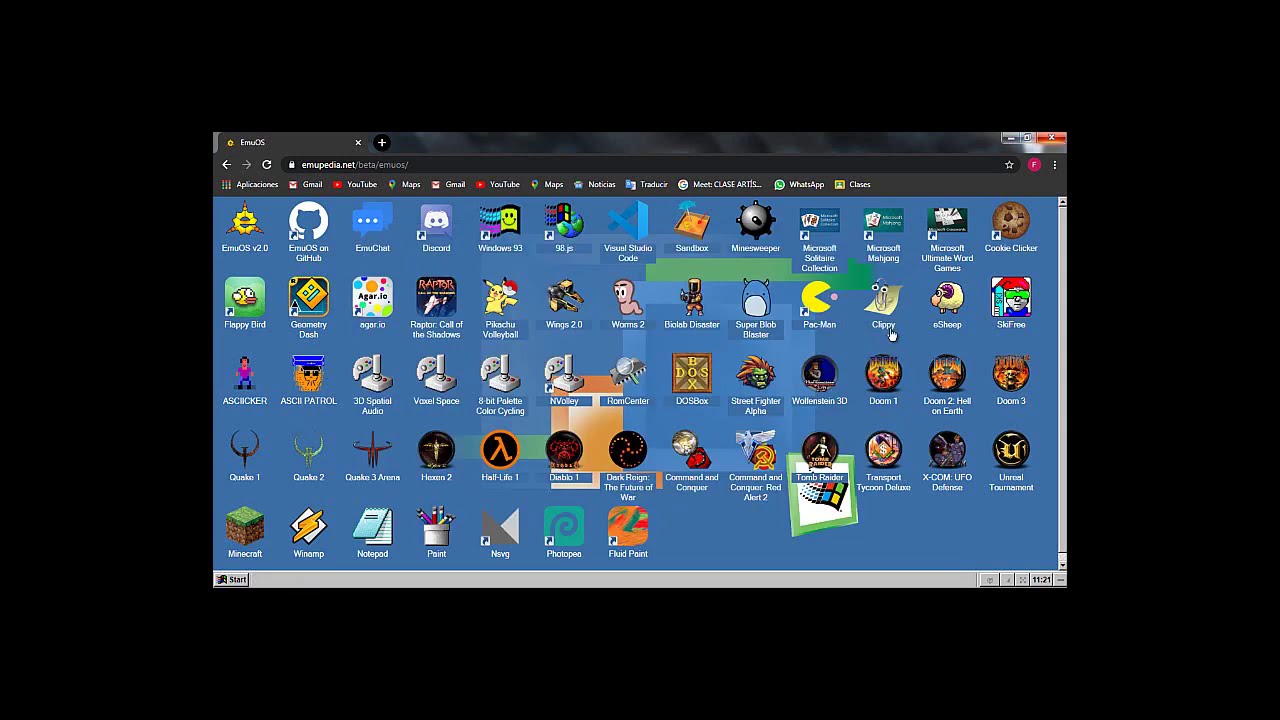Open the Hexen 2 icon

pyautogui.click(x=436, y=457)
